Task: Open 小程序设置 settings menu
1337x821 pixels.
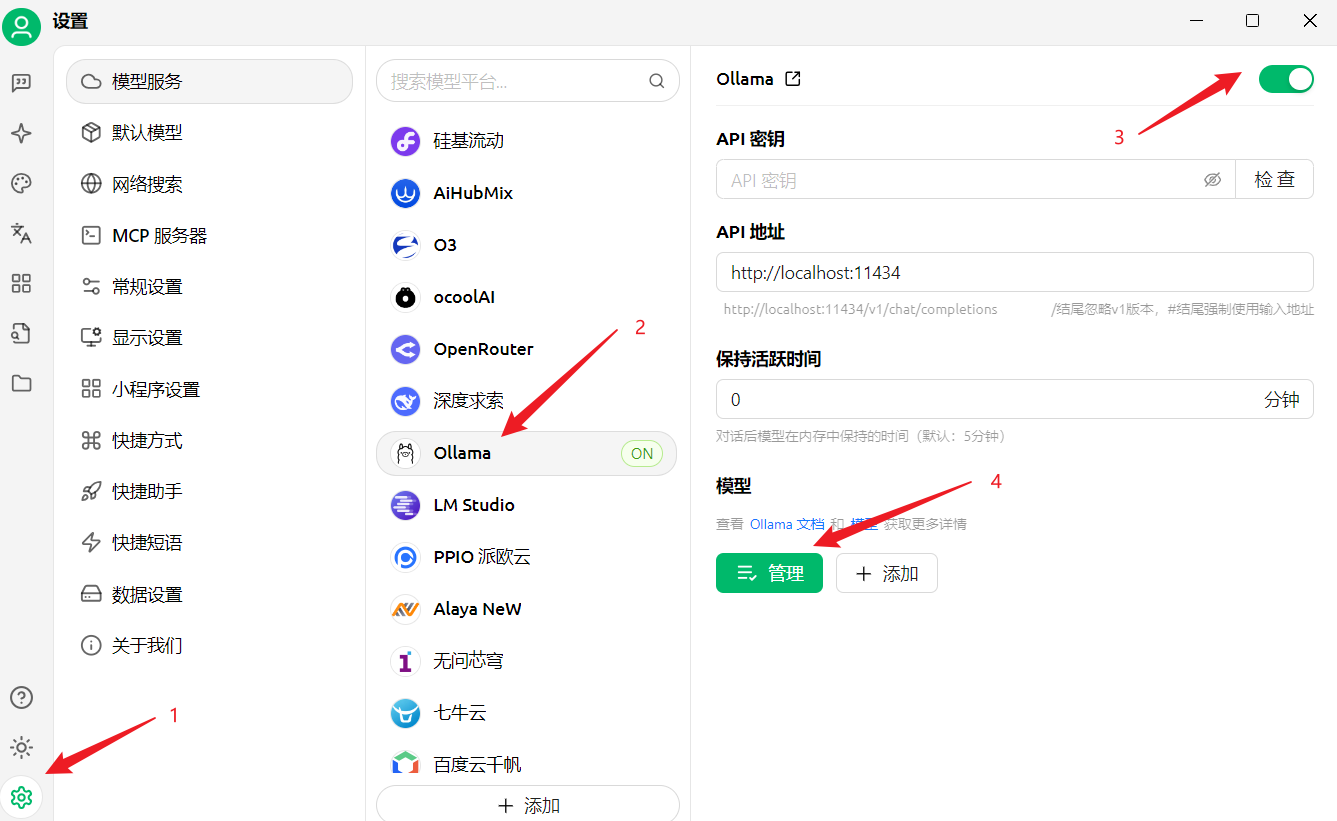Action: (x=210, y=389)
